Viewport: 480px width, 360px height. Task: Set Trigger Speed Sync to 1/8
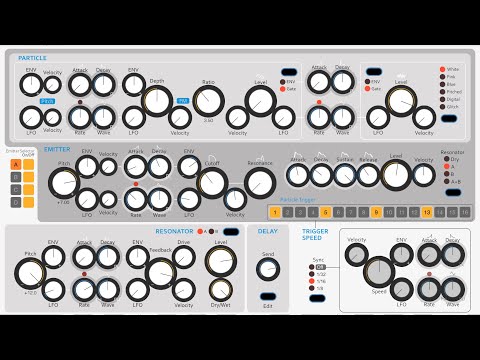312,288
